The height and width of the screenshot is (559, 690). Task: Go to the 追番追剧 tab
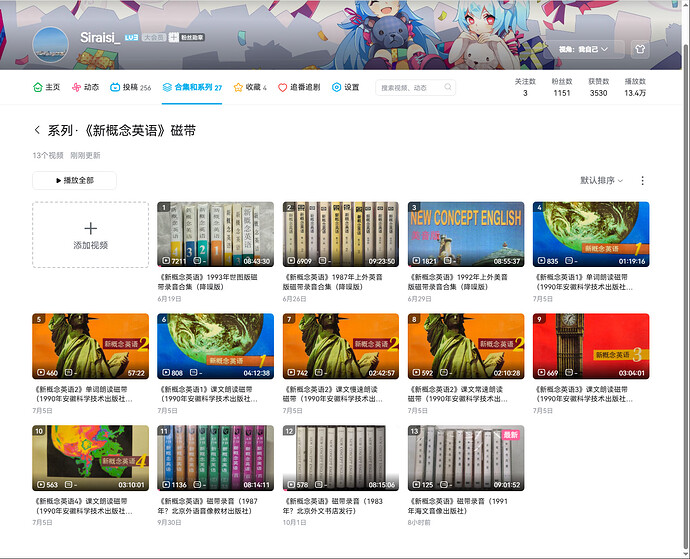(299, 87)
